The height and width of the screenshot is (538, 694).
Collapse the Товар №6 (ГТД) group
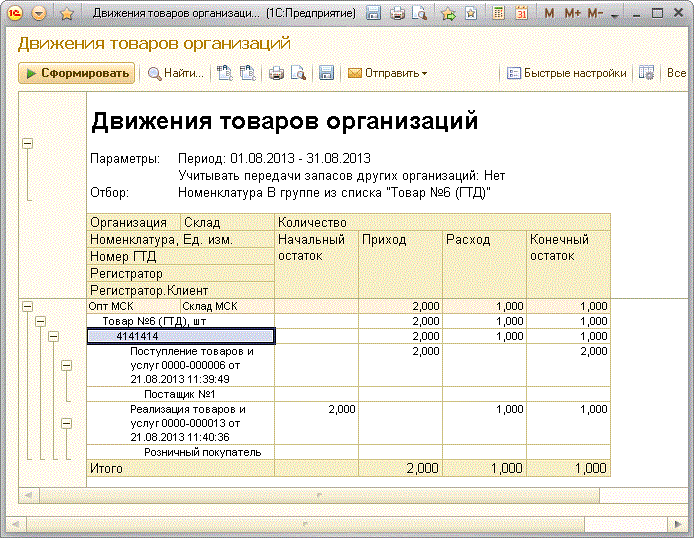40,321
